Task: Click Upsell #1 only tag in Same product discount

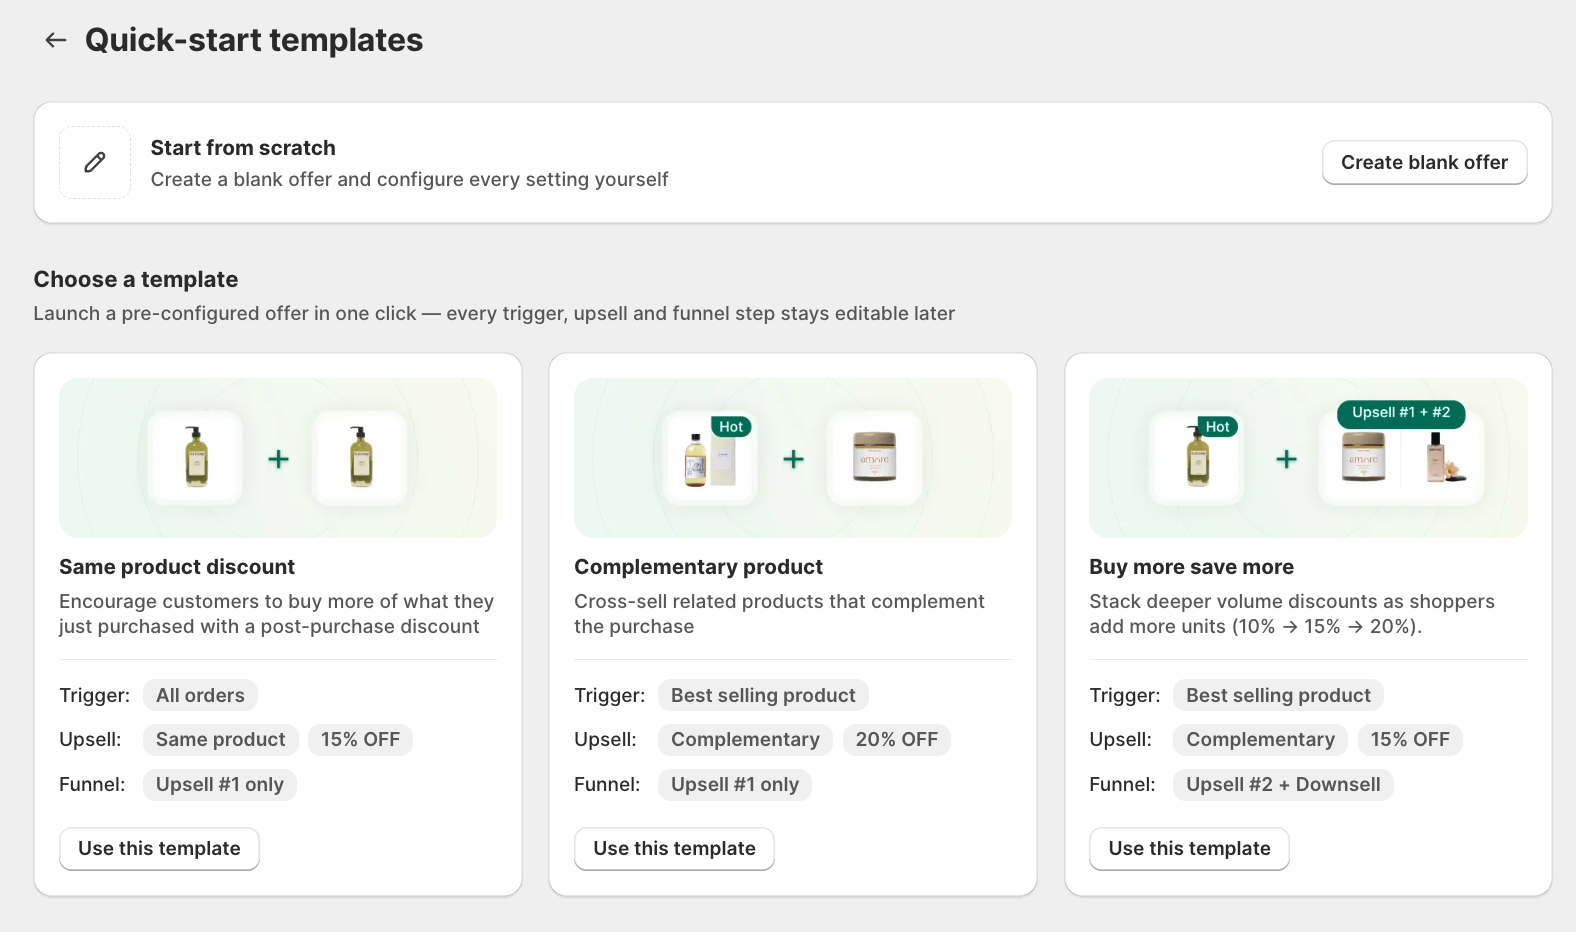Action: click(220, 785)
